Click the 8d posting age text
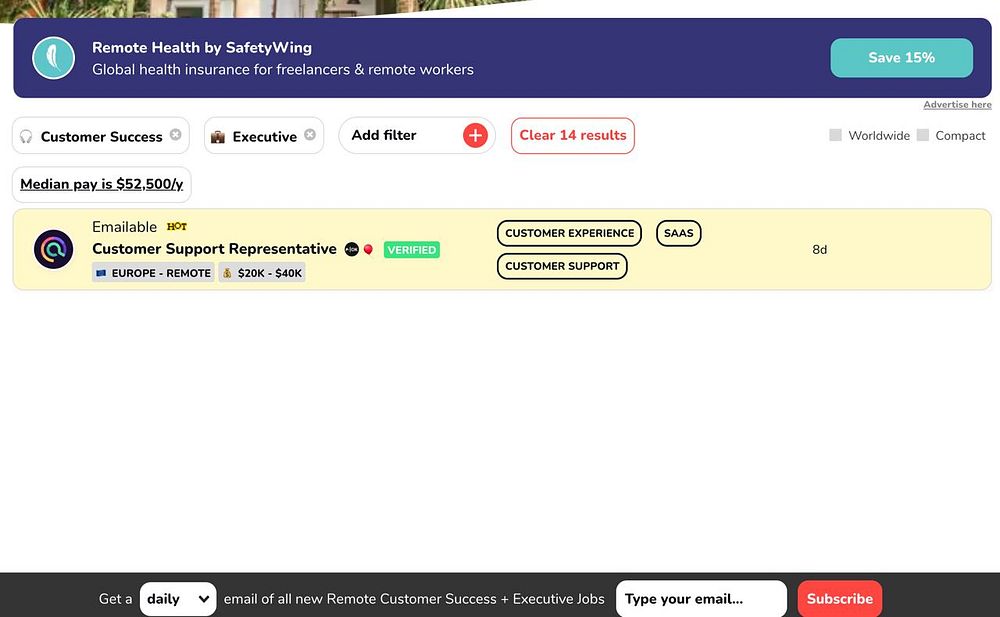Screen dimensions: 1000x617 point(820,249)
